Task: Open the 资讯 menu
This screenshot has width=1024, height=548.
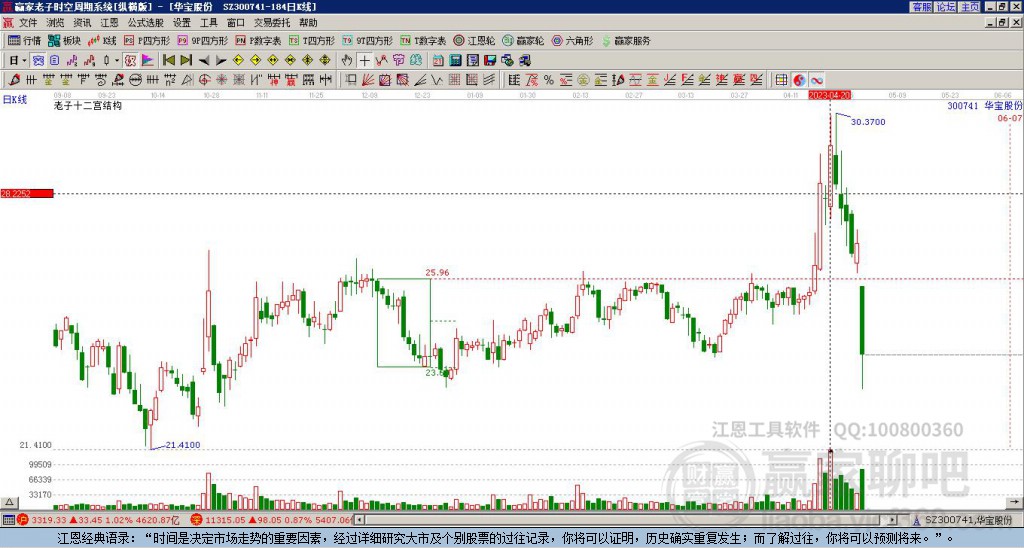Action: coord(82,23)
